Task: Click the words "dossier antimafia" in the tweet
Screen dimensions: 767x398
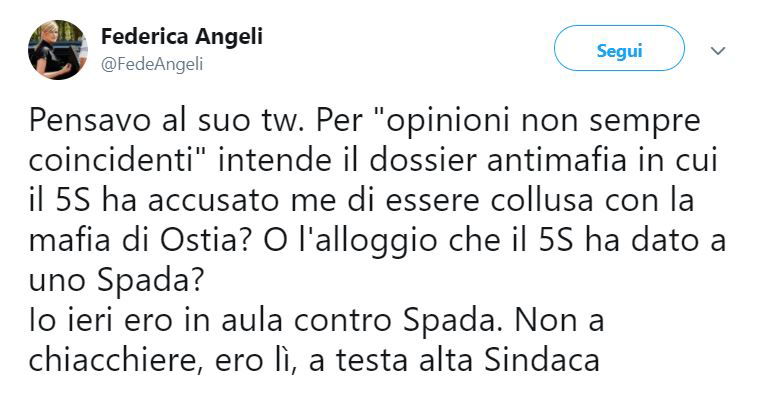Action: [x=498, y=160]
